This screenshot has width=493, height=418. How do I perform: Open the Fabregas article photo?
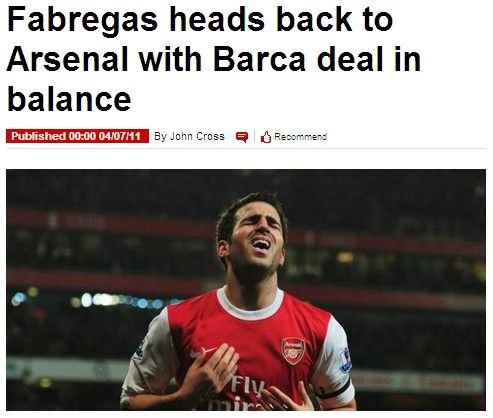tap(246, 290)
